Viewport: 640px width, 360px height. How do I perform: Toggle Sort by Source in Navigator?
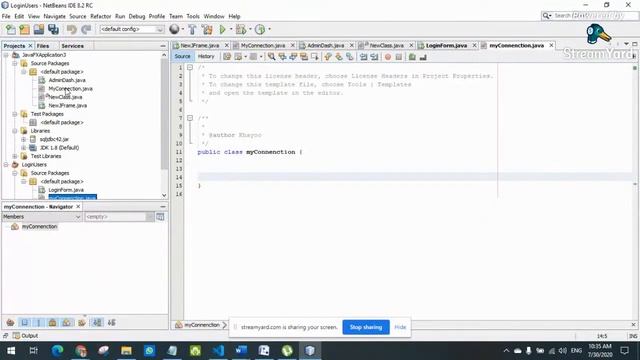pyautogui.click(x=111, y=322)
